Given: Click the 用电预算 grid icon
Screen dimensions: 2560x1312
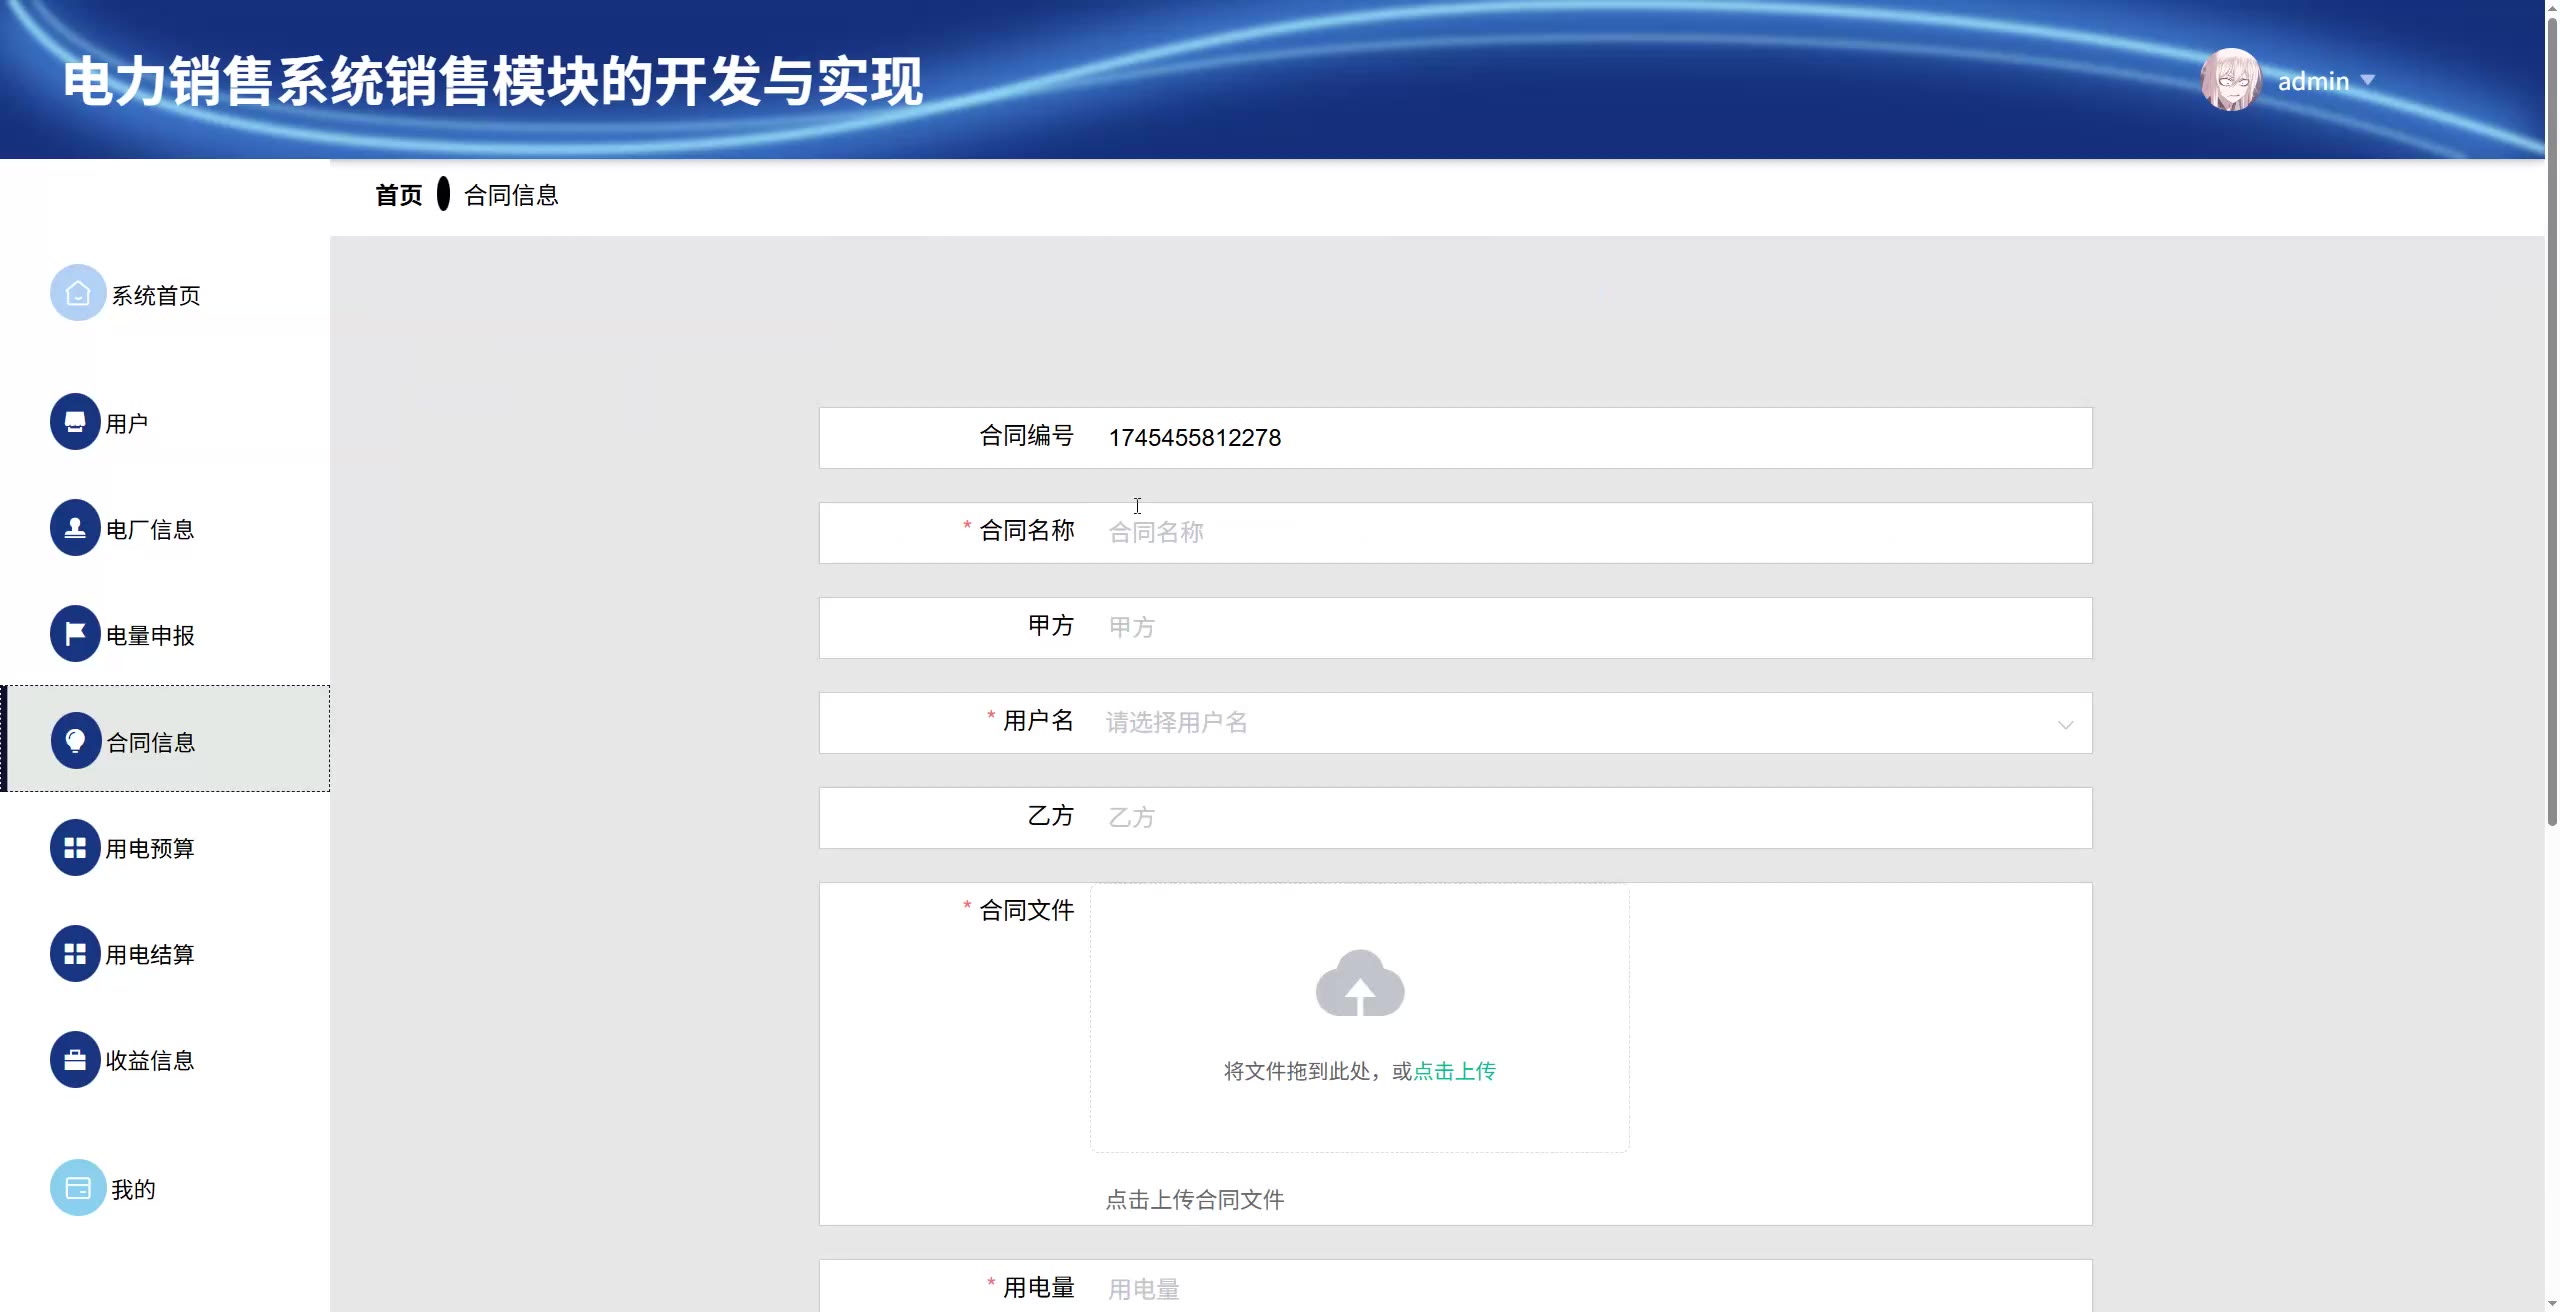Looking at the screenshot, I should pos(75,848).
